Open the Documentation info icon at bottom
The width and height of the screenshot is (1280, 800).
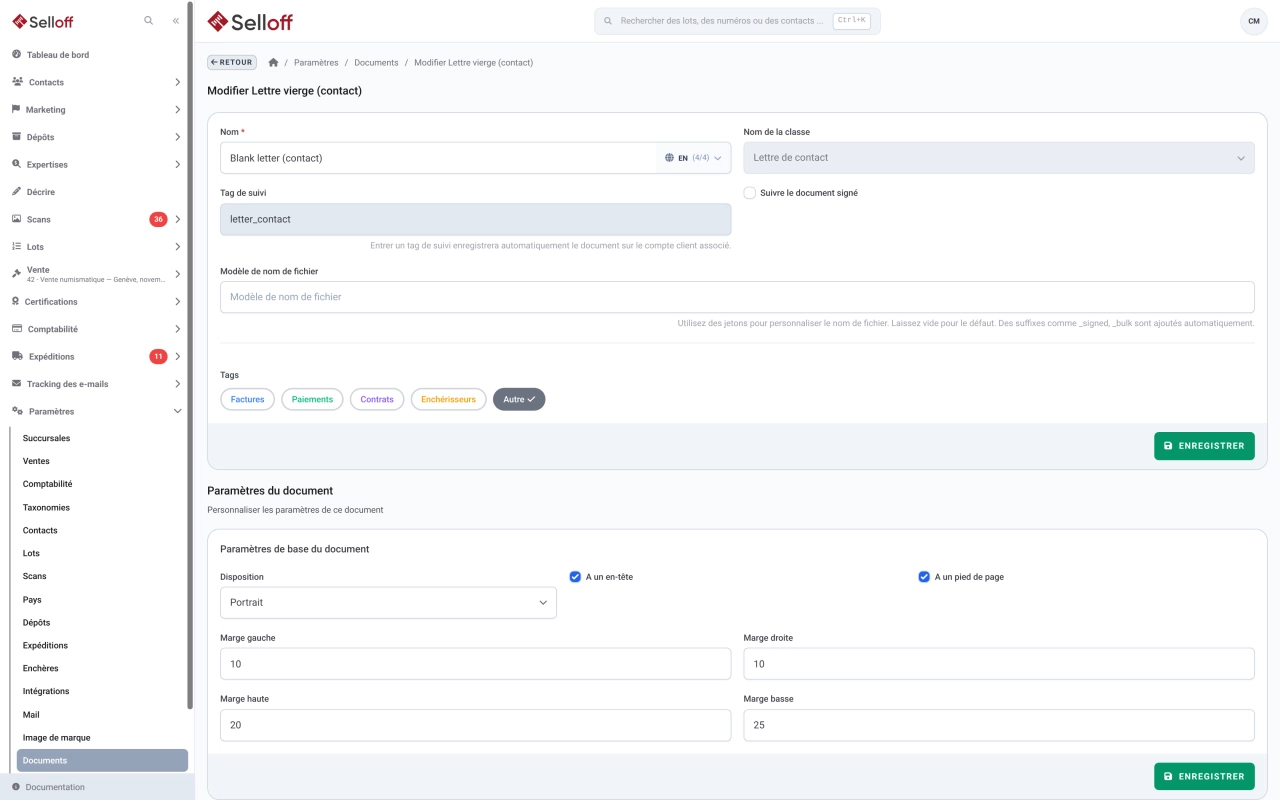[x=16, y=787]
